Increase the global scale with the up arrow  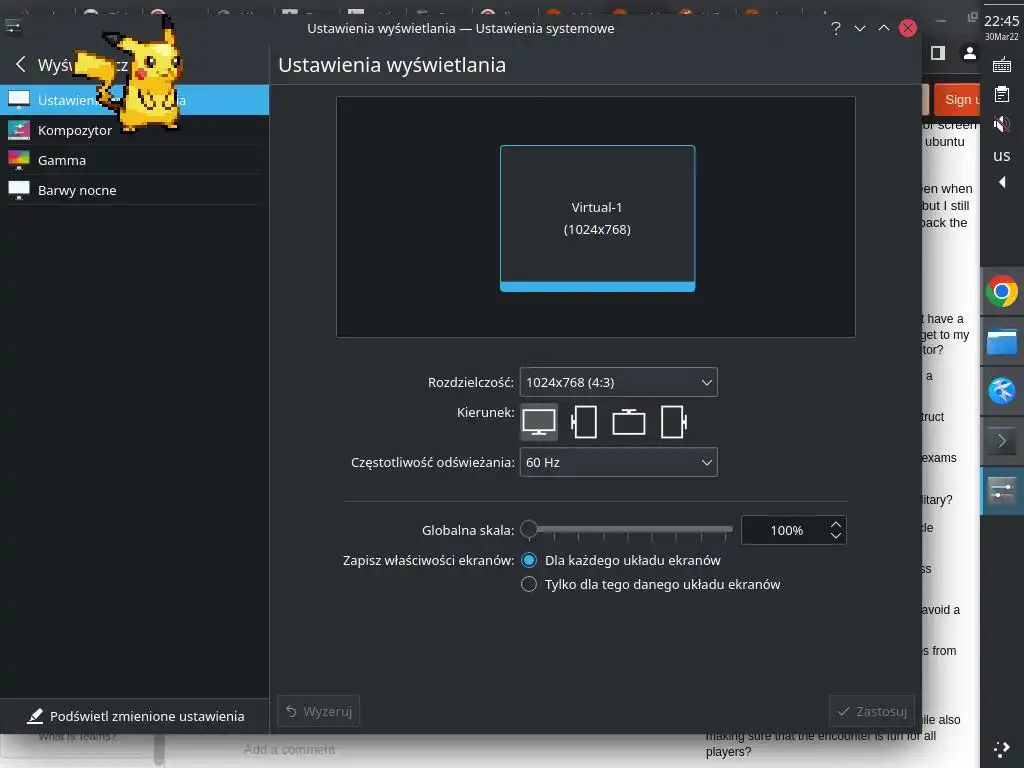pyautogui.click(x=836, y=524)
